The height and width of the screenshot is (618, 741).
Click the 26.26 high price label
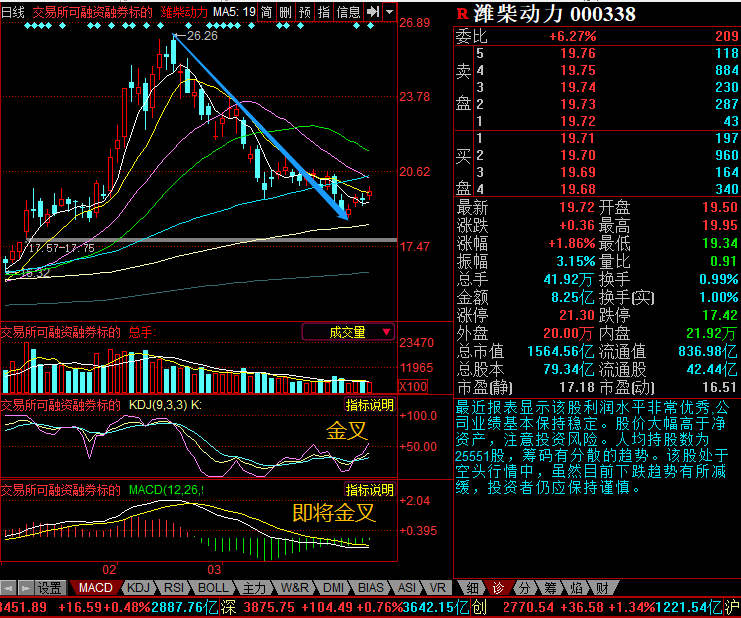pyautogui.click(x=202, y=36)
